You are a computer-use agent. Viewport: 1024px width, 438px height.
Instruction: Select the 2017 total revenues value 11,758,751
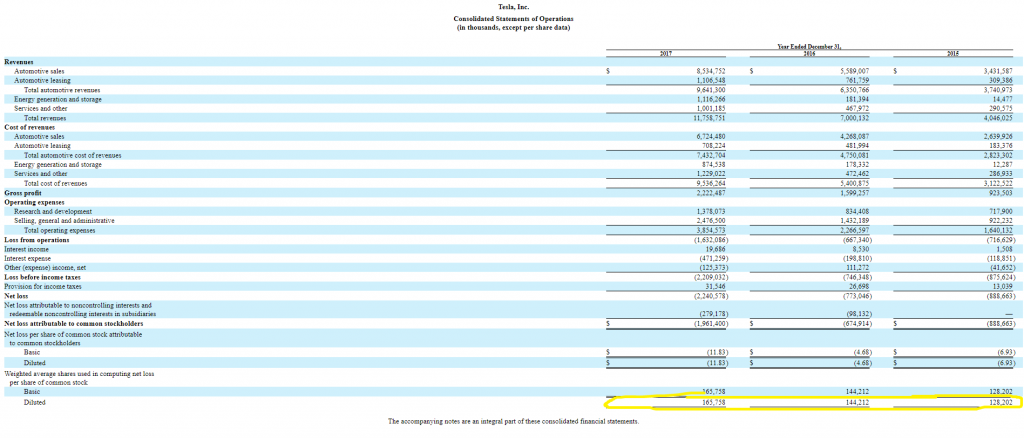(x=709, y=118)
